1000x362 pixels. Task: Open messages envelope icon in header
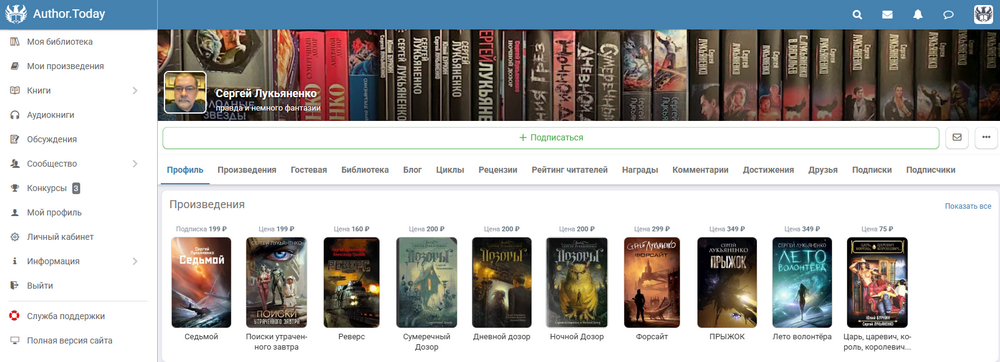pyautogui.click(x=887, y=15)
